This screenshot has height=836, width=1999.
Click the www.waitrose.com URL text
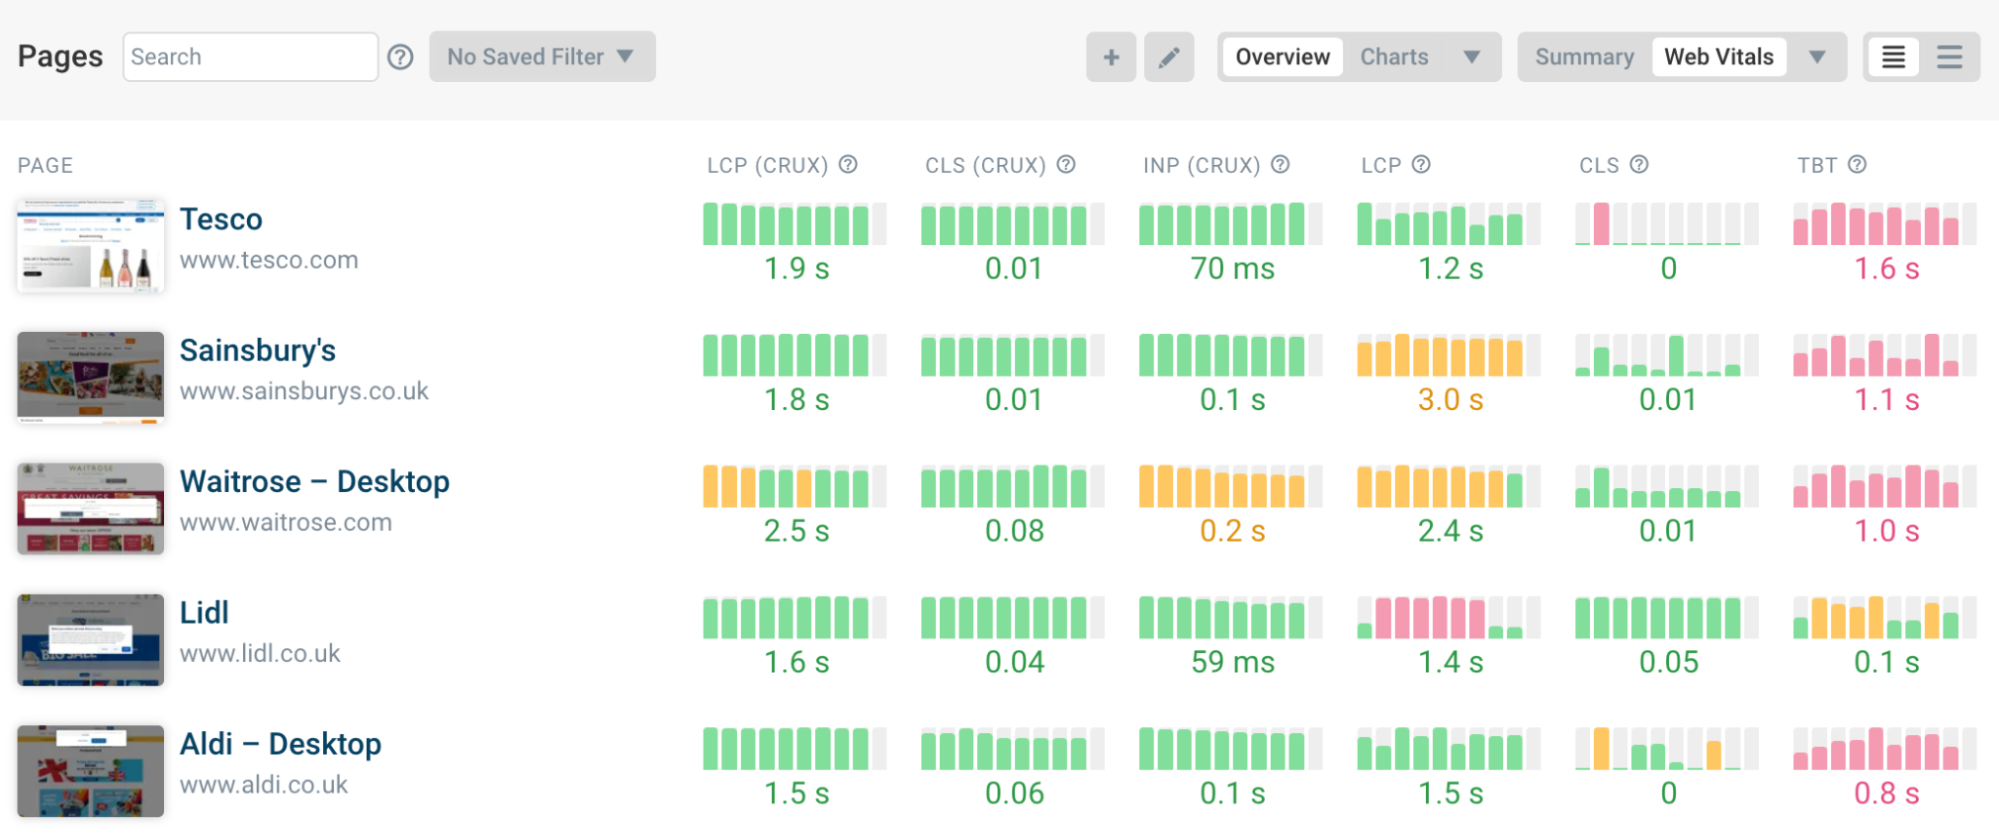click(x=286, y=522)
